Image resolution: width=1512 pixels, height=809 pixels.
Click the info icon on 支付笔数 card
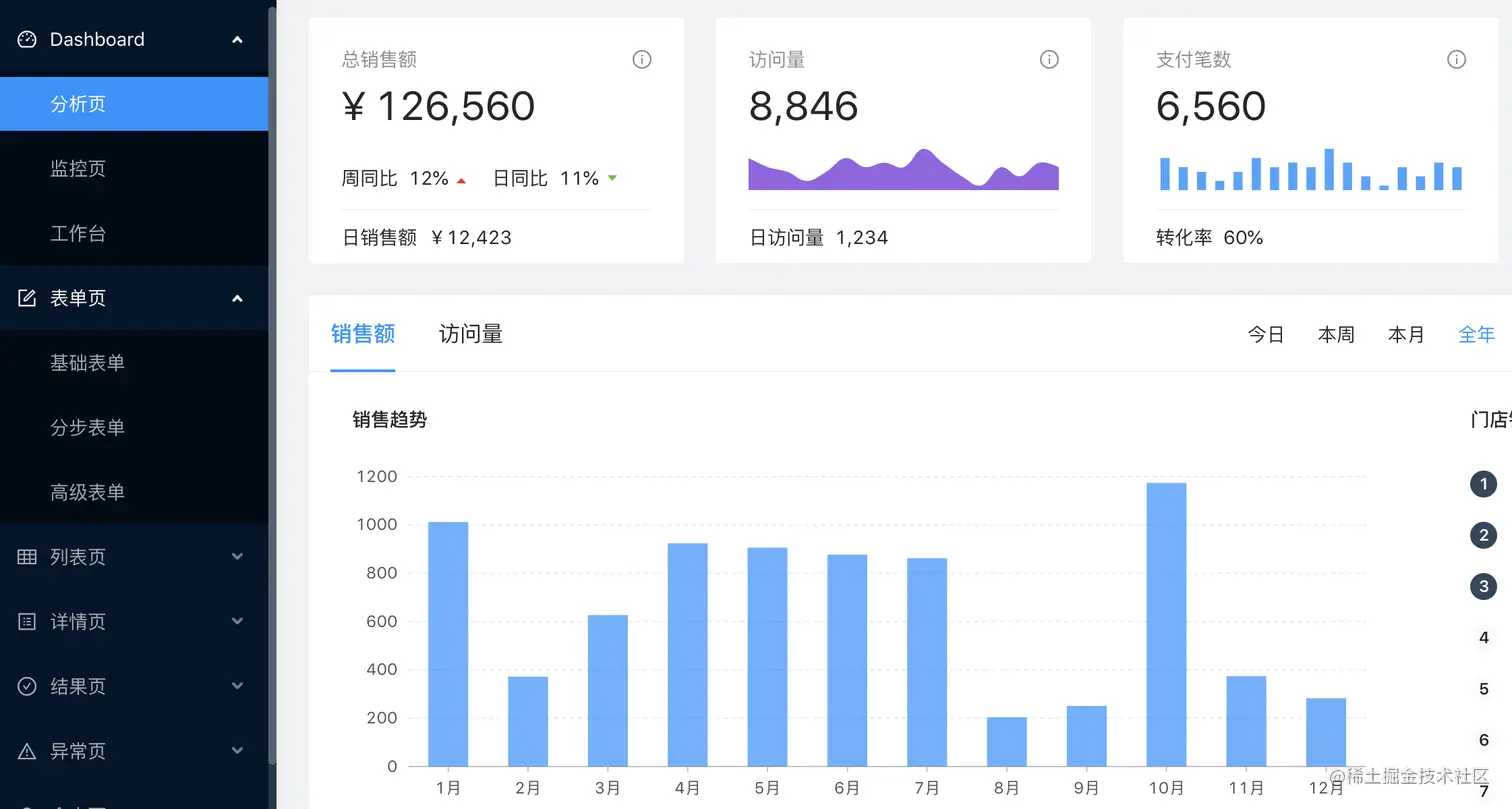[x=1457, y=60]
